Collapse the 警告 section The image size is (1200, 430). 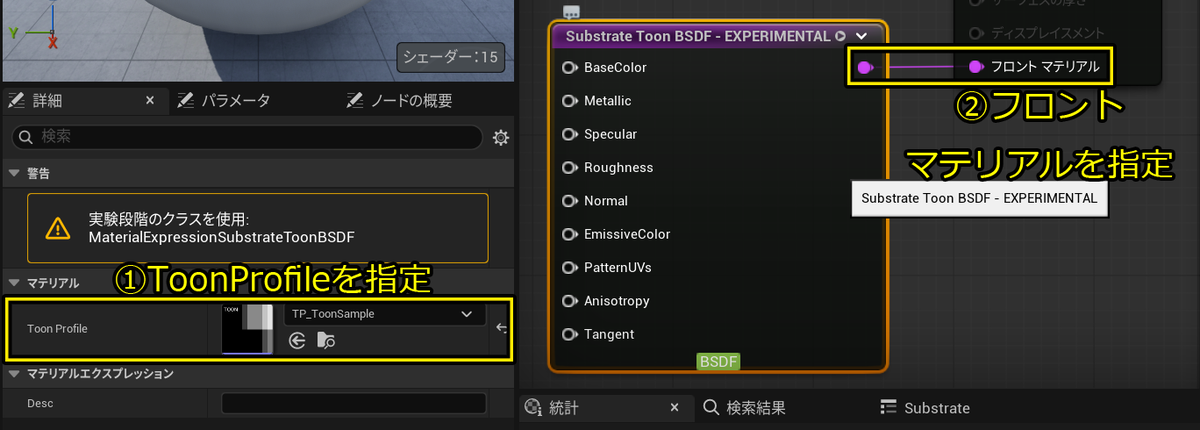(13, 173)
